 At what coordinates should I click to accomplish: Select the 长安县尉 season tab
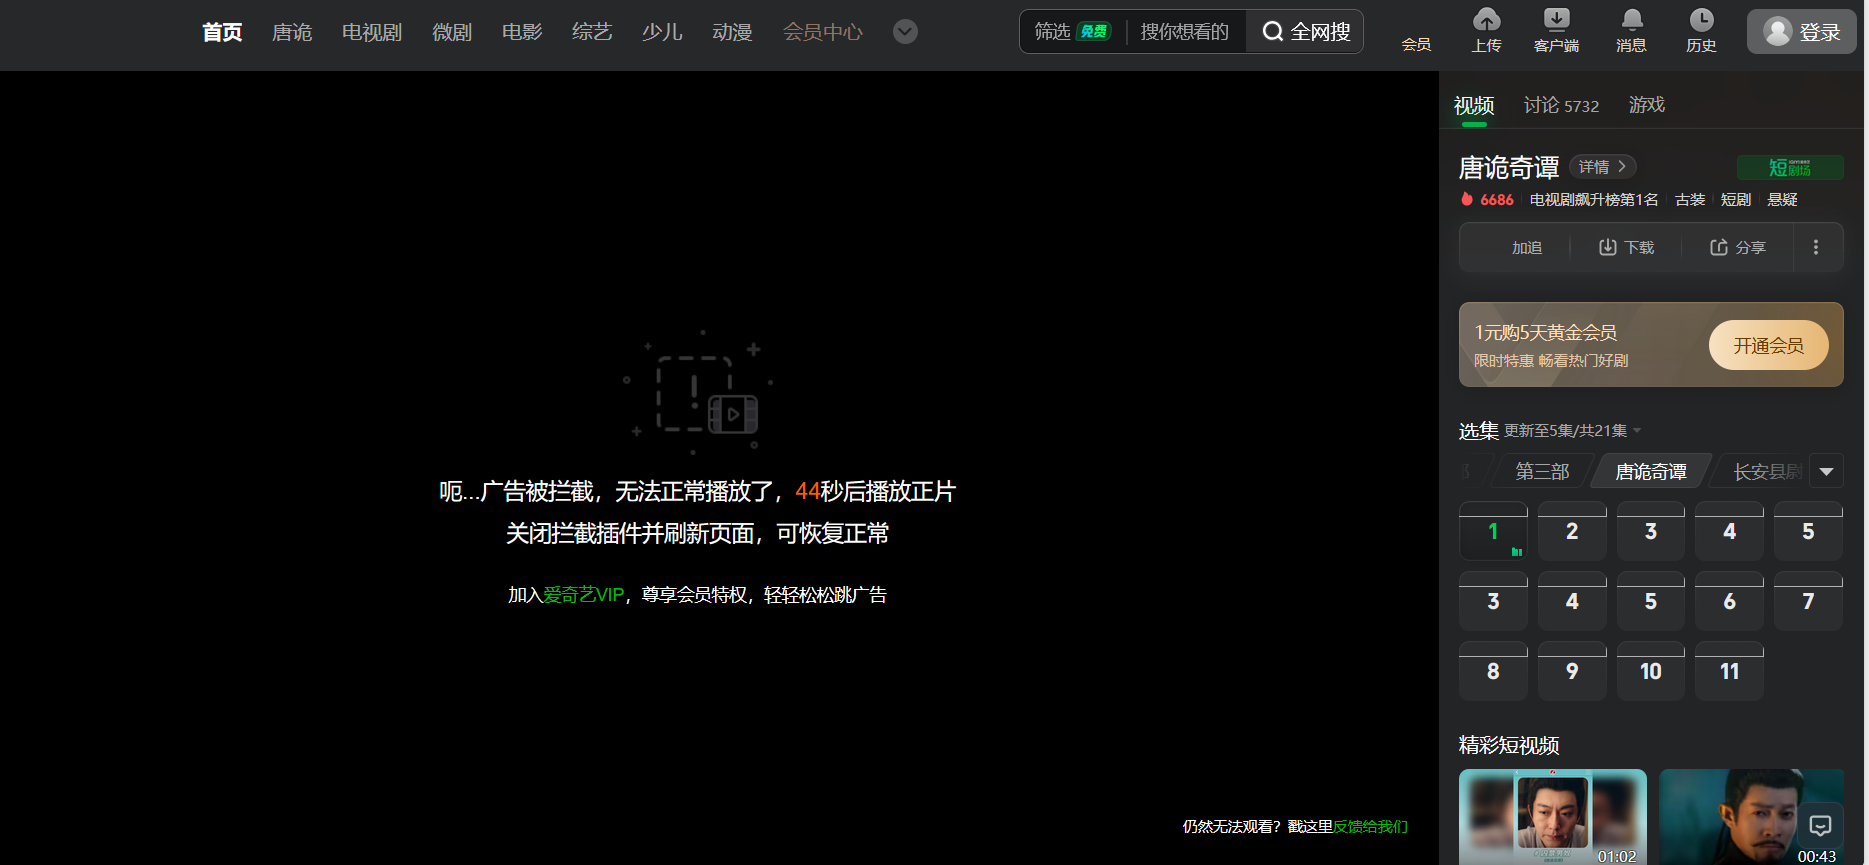click(1766, 472)
